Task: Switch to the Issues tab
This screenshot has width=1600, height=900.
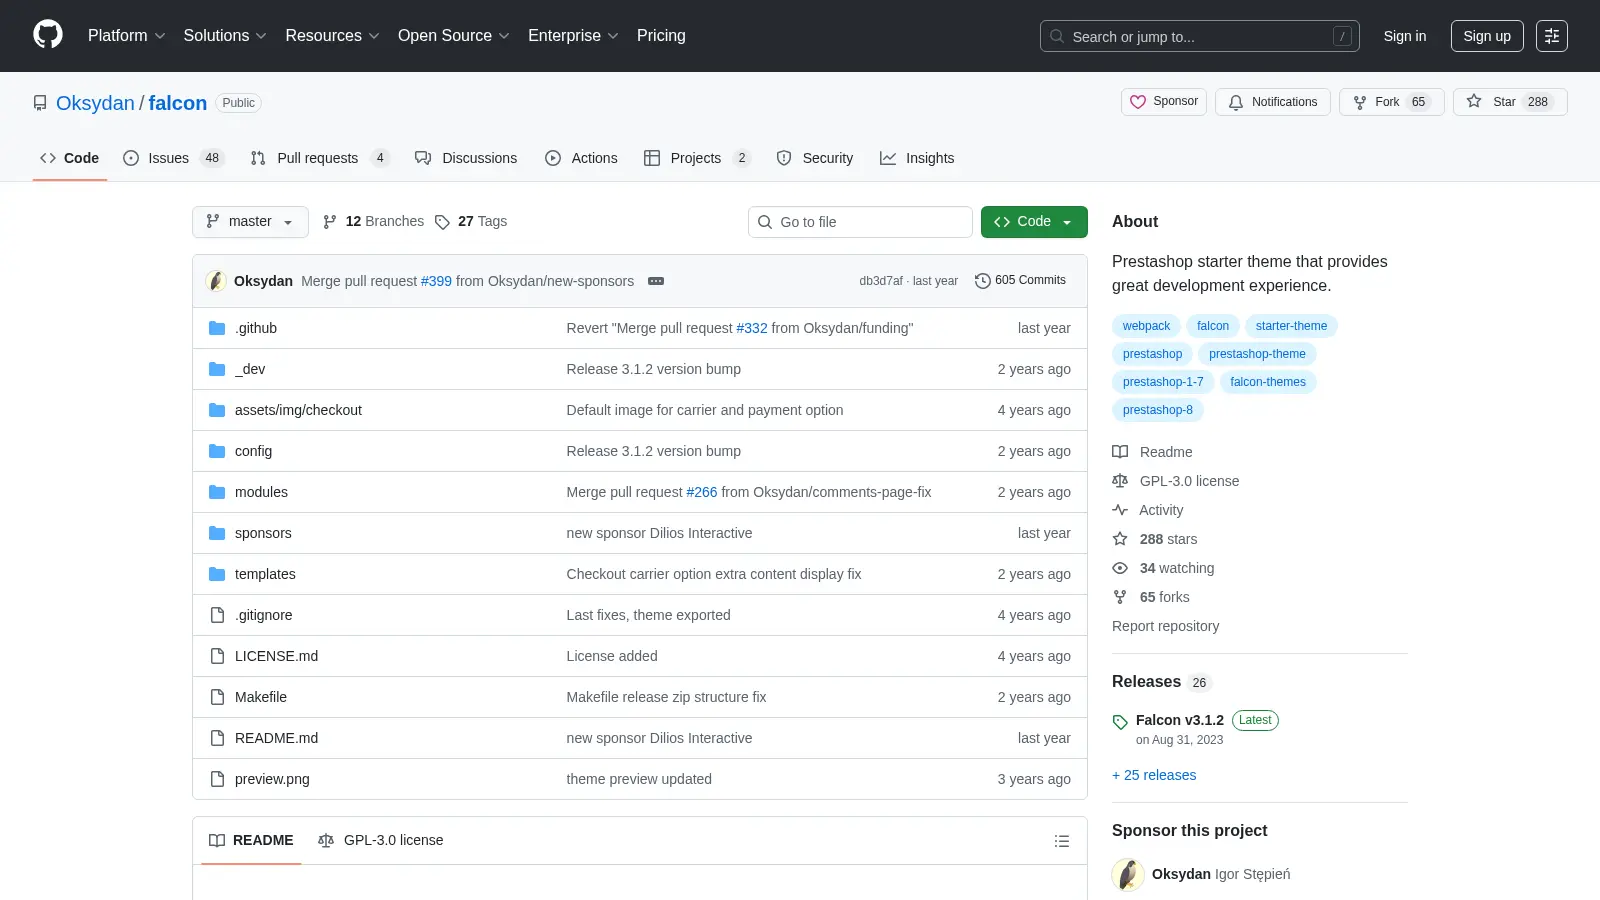Action: [174, 158]
